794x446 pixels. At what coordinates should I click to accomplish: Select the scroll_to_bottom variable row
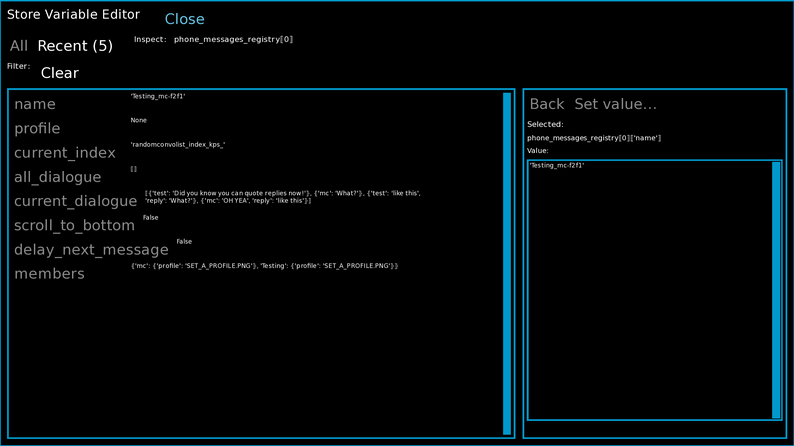tap(74, 225)
